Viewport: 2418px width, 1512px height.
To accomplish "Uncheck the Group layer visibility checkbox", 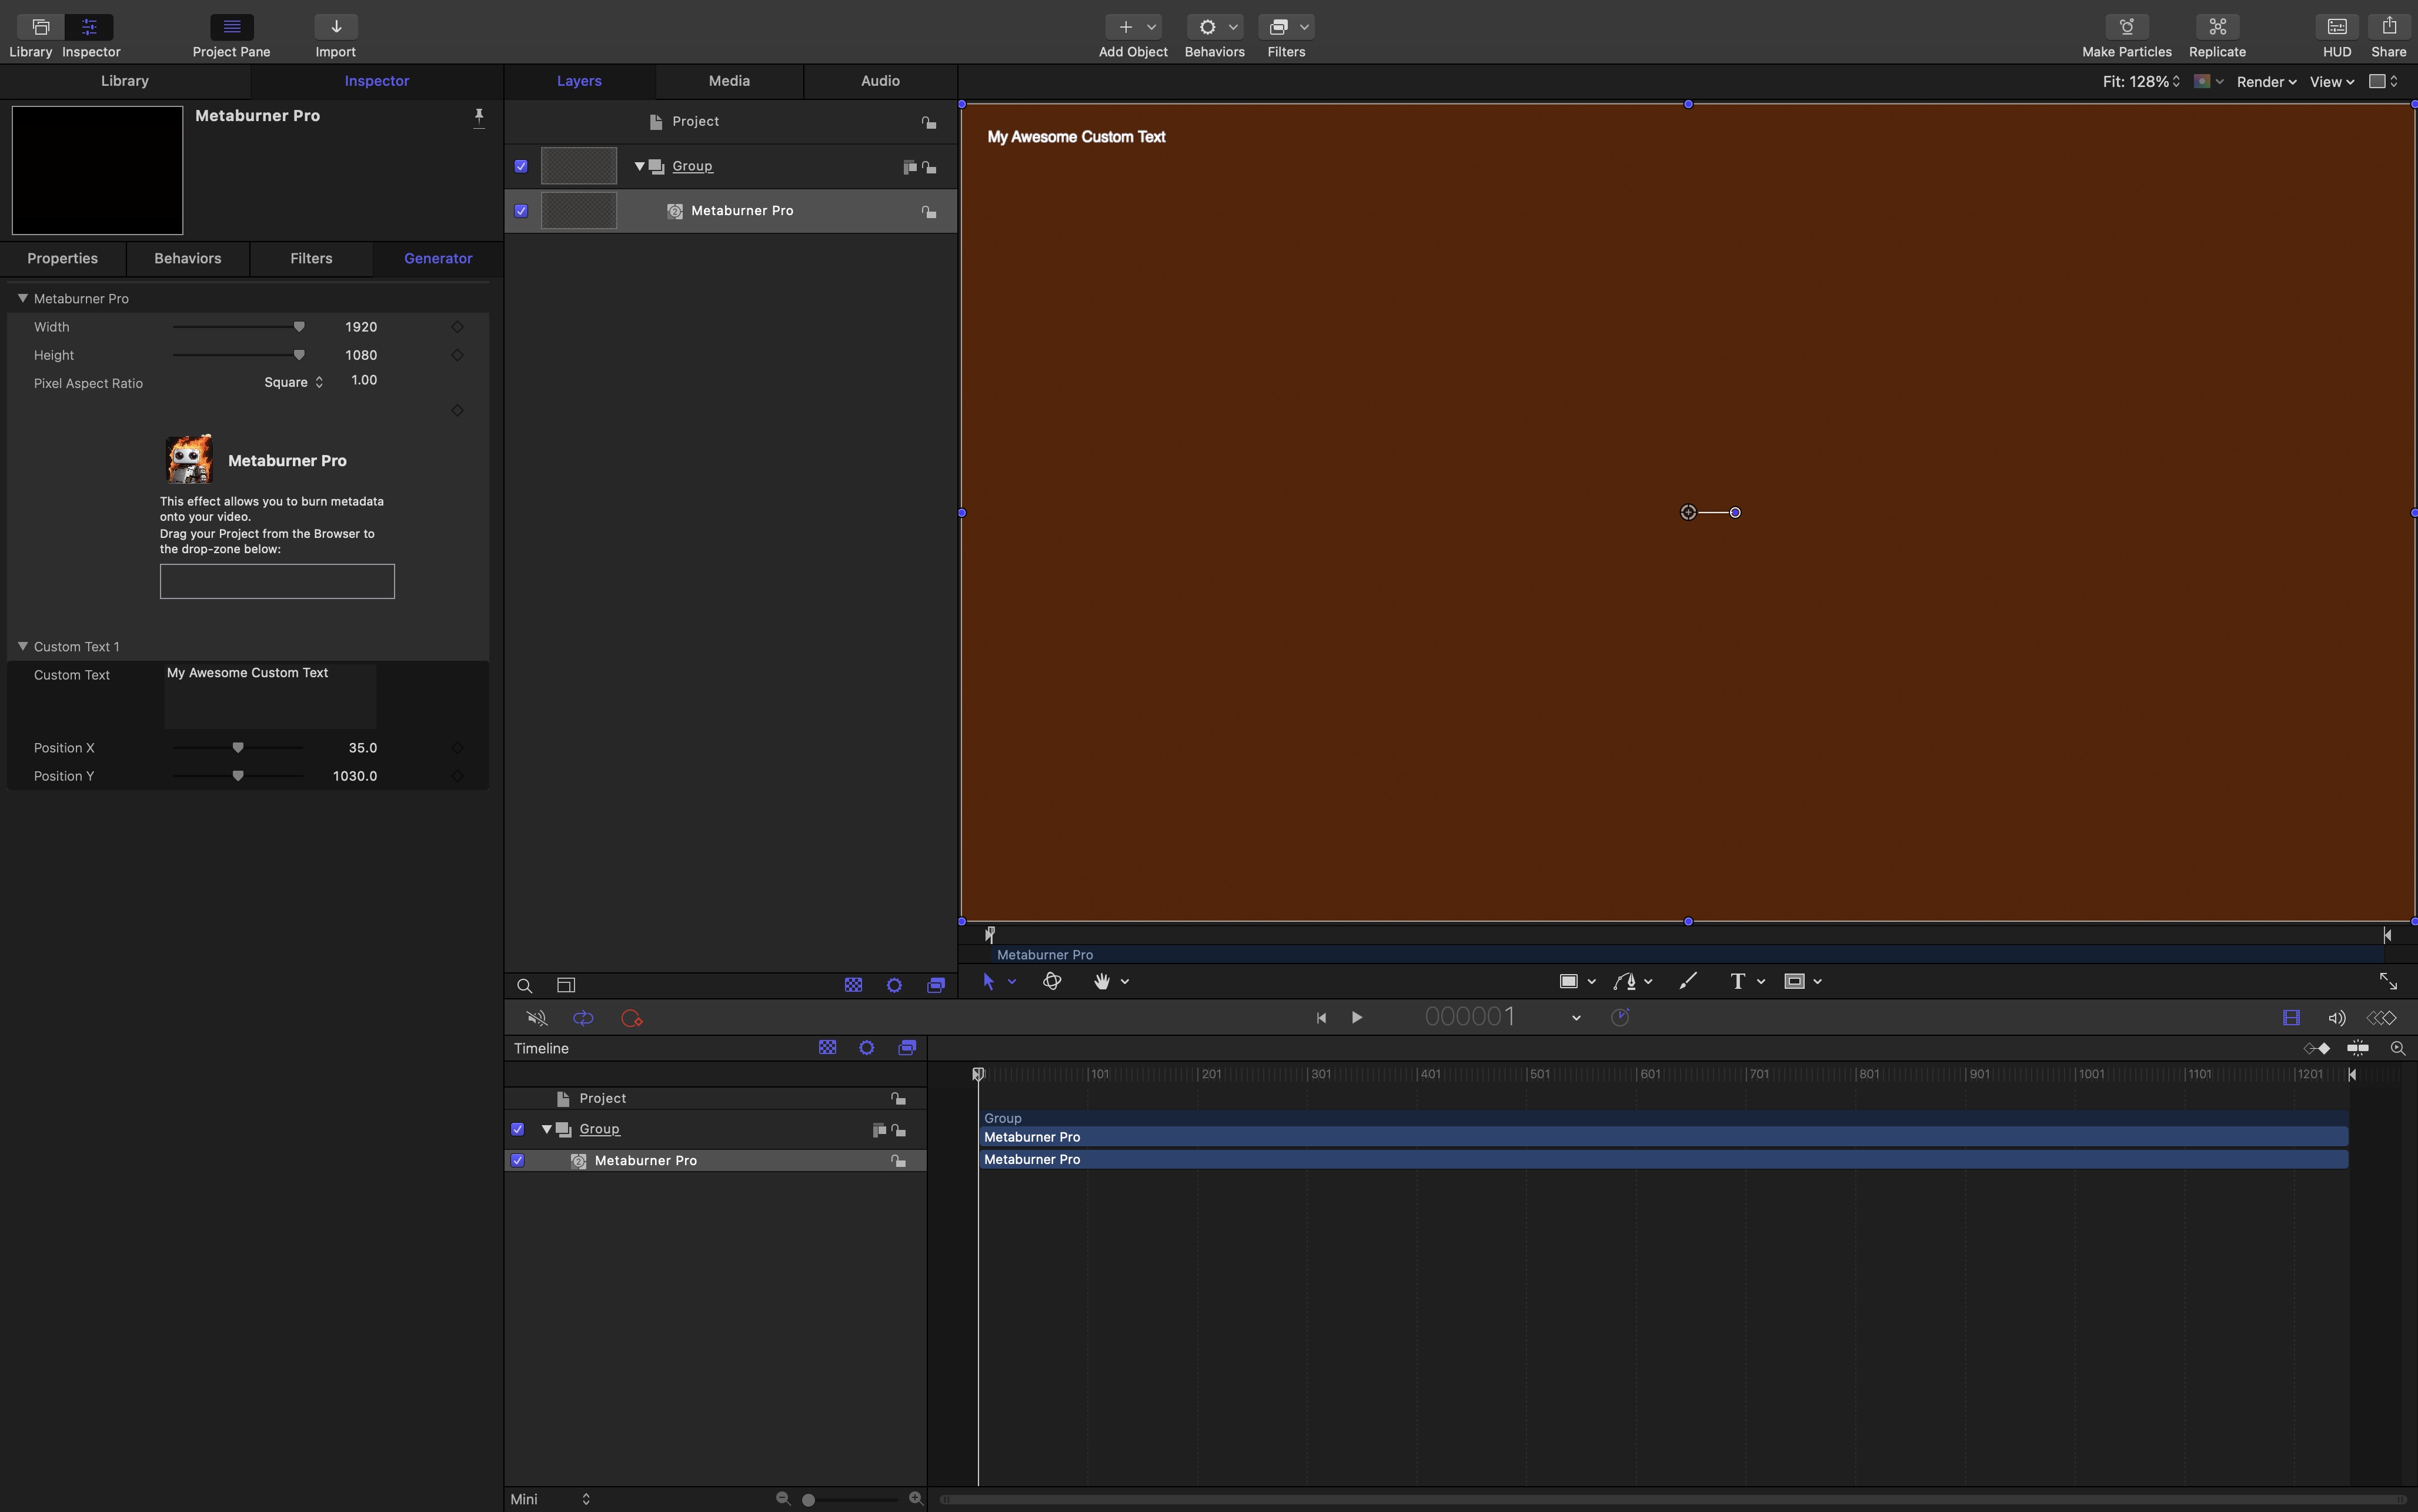I will [521, 166].
